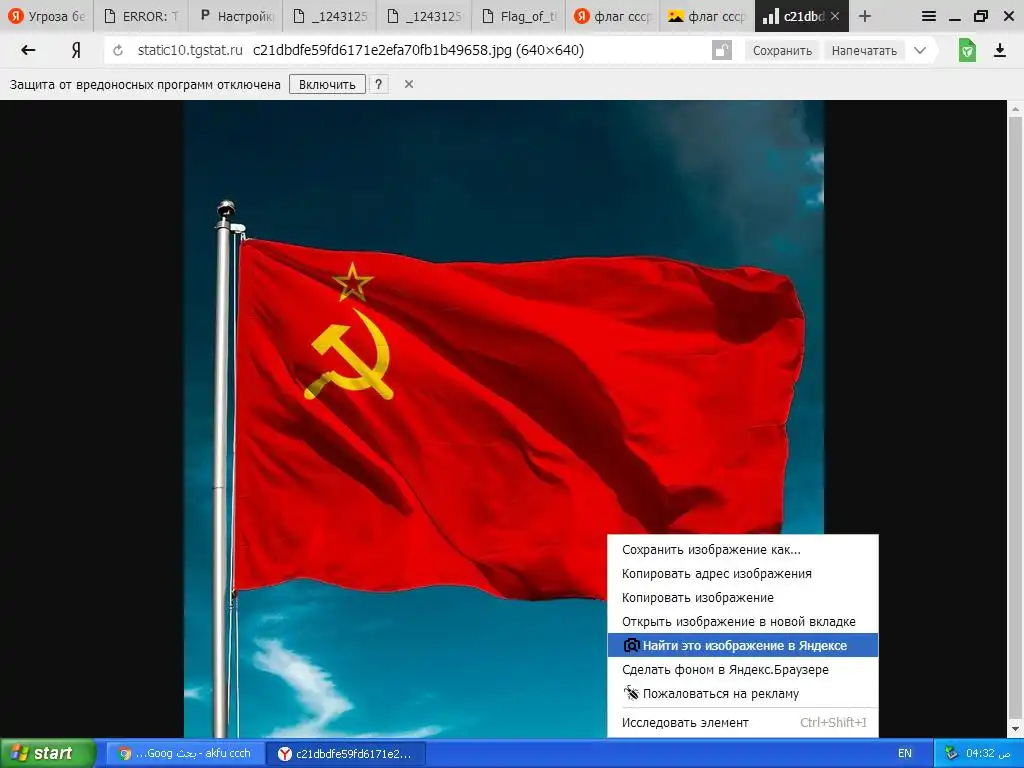
Task: Choose 'Сохранить изображение как...' from context menu
Action: pyautogui.click(x=743, y=550)
